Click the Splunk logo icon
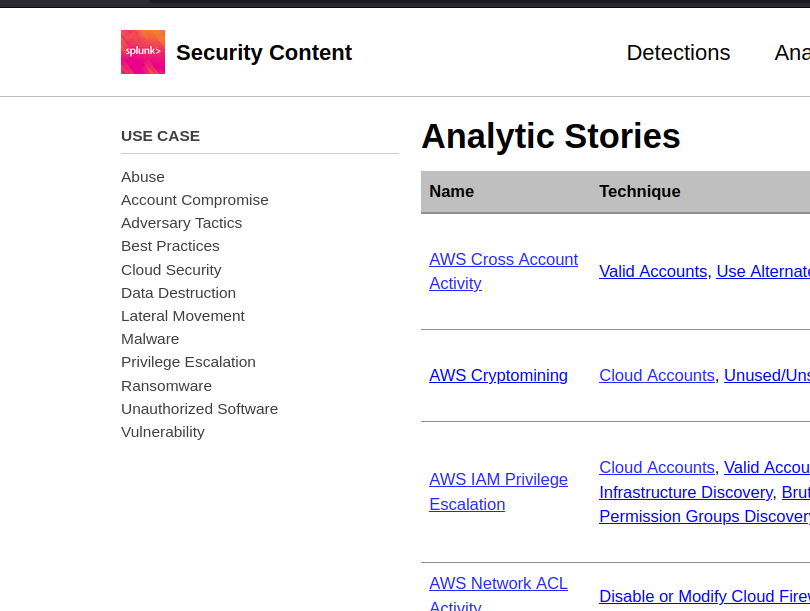 (143, 52)
